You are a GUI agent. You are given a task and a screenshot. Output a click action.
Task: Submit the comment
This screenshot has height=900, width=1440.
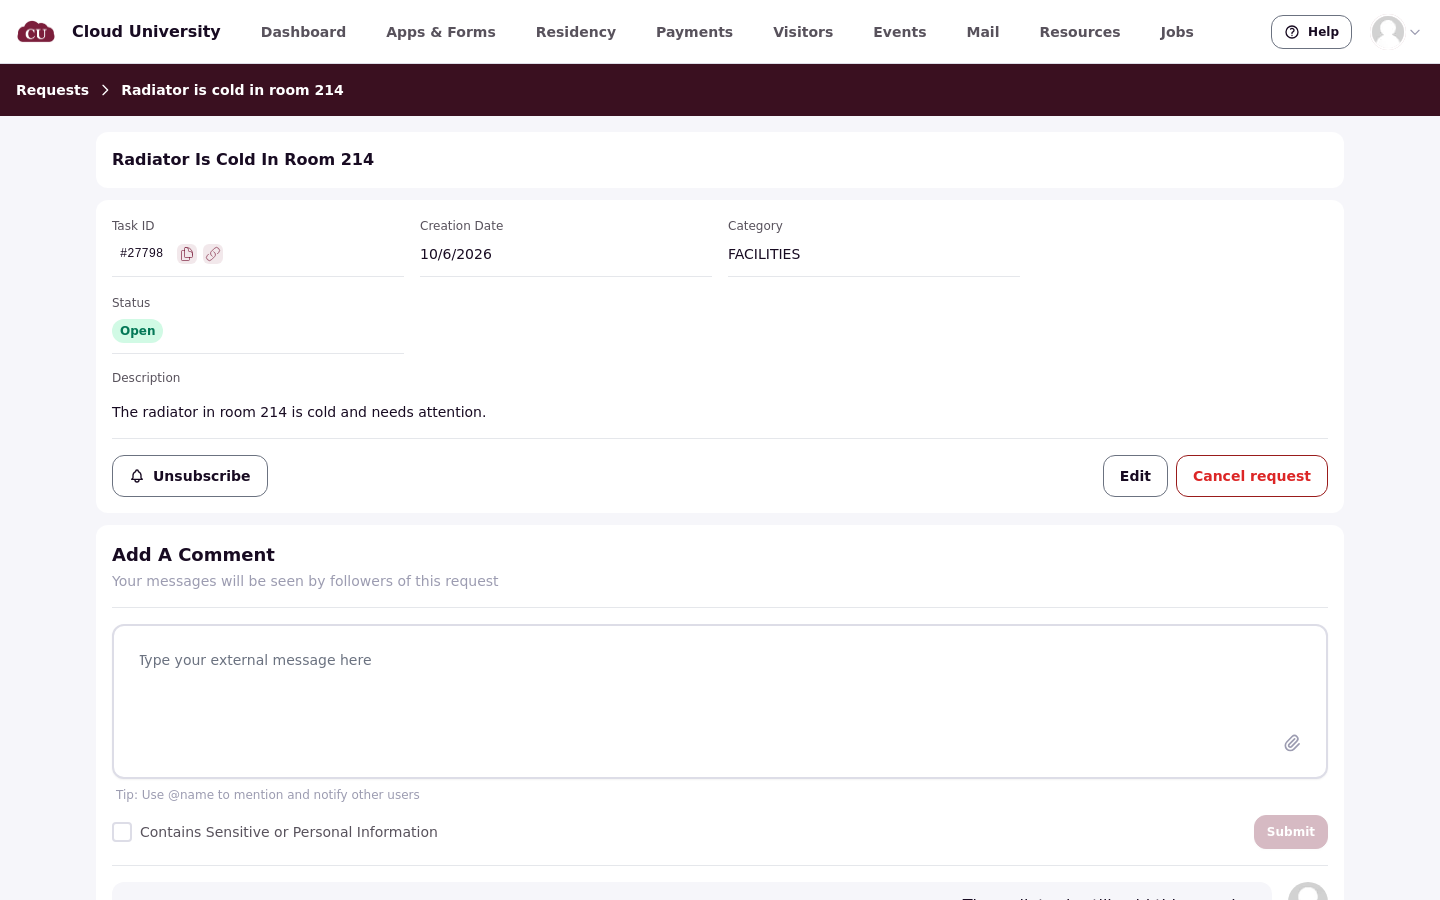coord(1291,832)
